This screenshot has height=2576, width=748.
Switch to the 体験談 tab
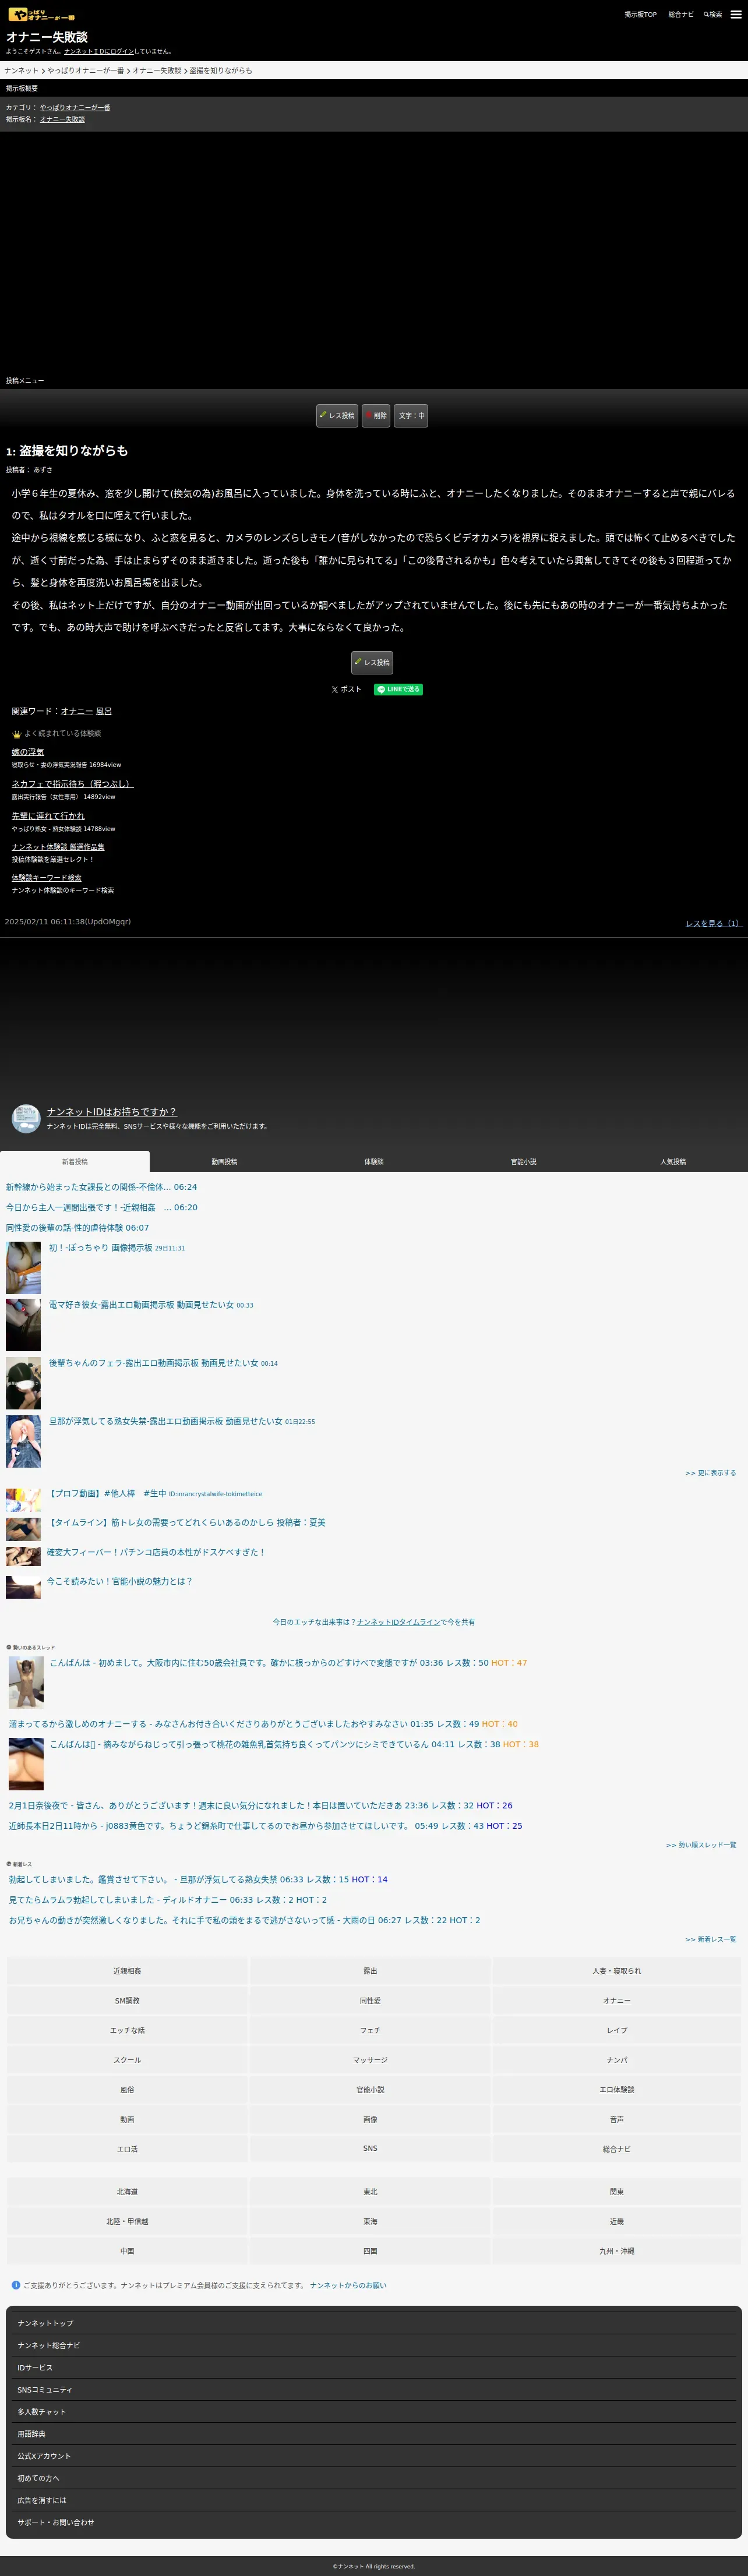click(x=374, y=1161)
